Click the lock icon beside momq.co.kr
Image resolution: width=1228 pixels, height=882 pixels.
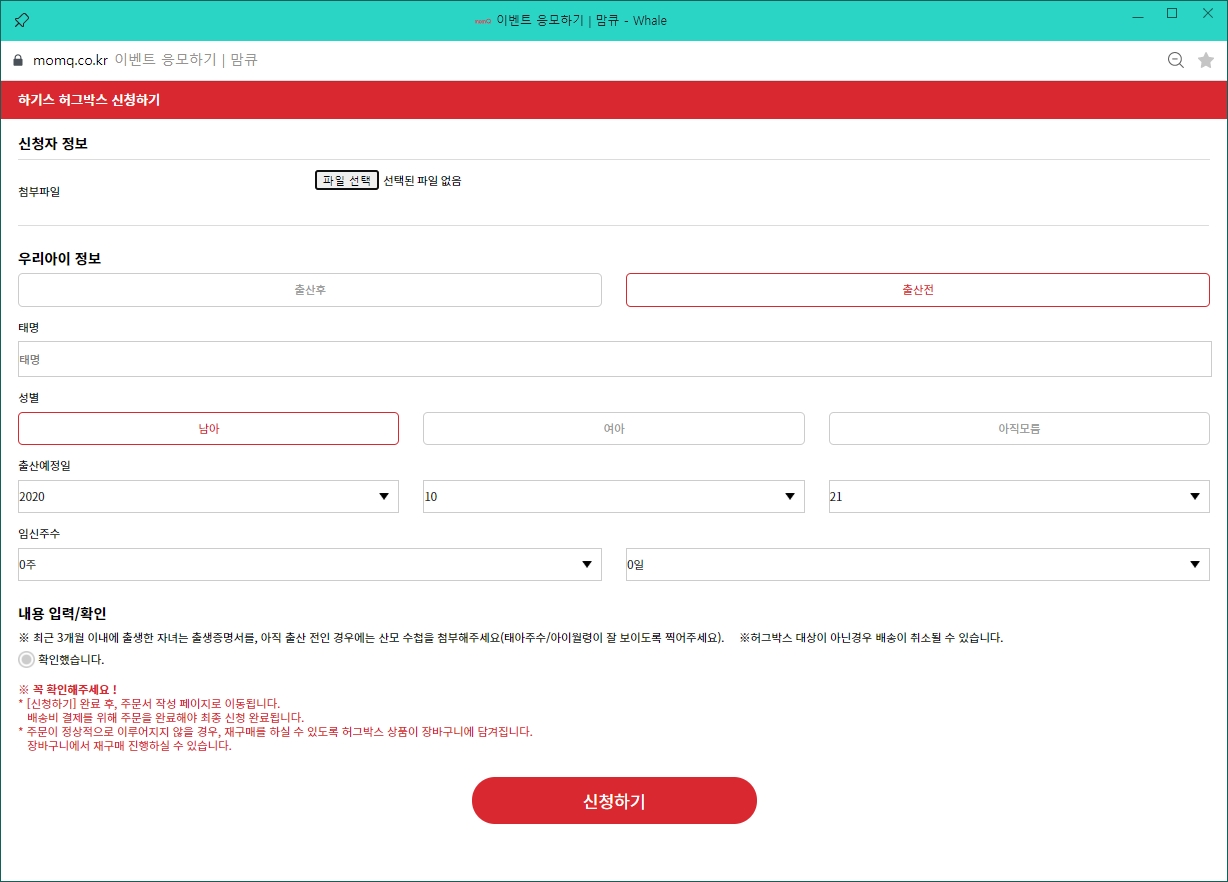[17, 60]
